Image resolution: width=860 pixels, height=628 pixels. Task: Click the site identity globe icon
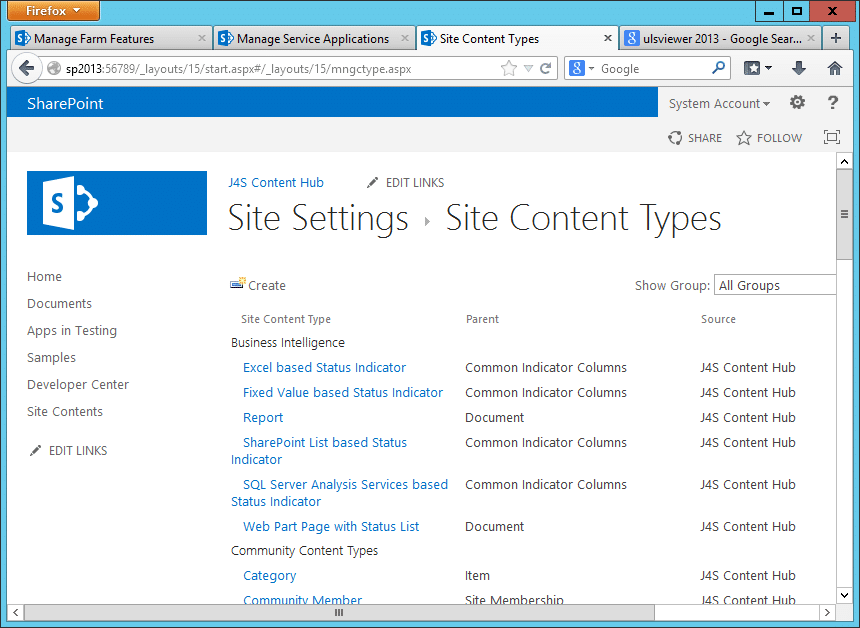[x=54, y=69]
